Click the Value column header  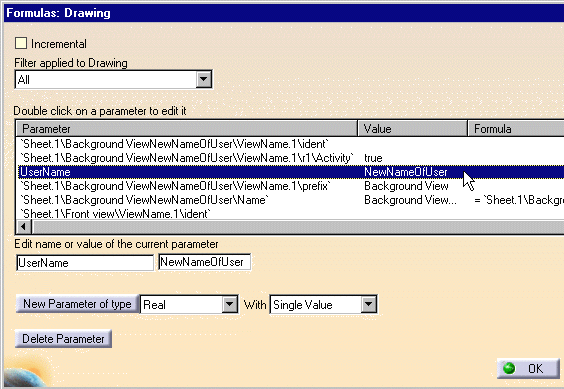[x=413, y=128]
